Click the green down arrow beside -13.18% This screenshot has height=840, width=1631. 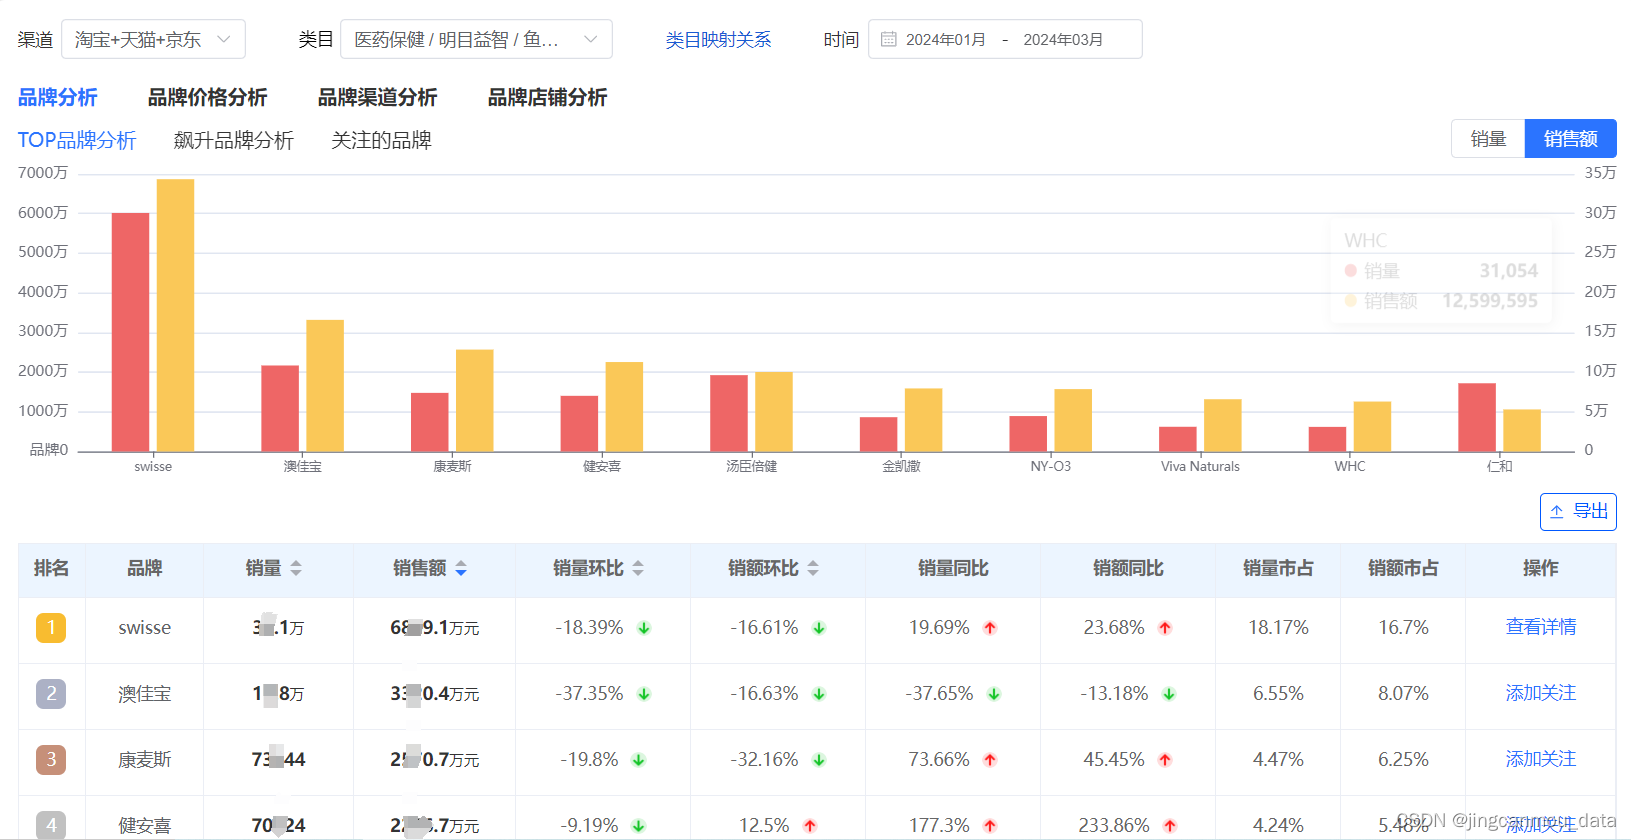click(x=1169, y=694)
